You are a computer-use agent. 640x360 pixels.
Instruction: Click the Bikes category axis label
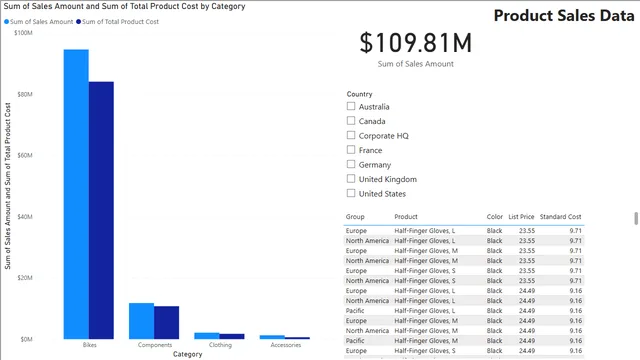click(x=89, y=345)
